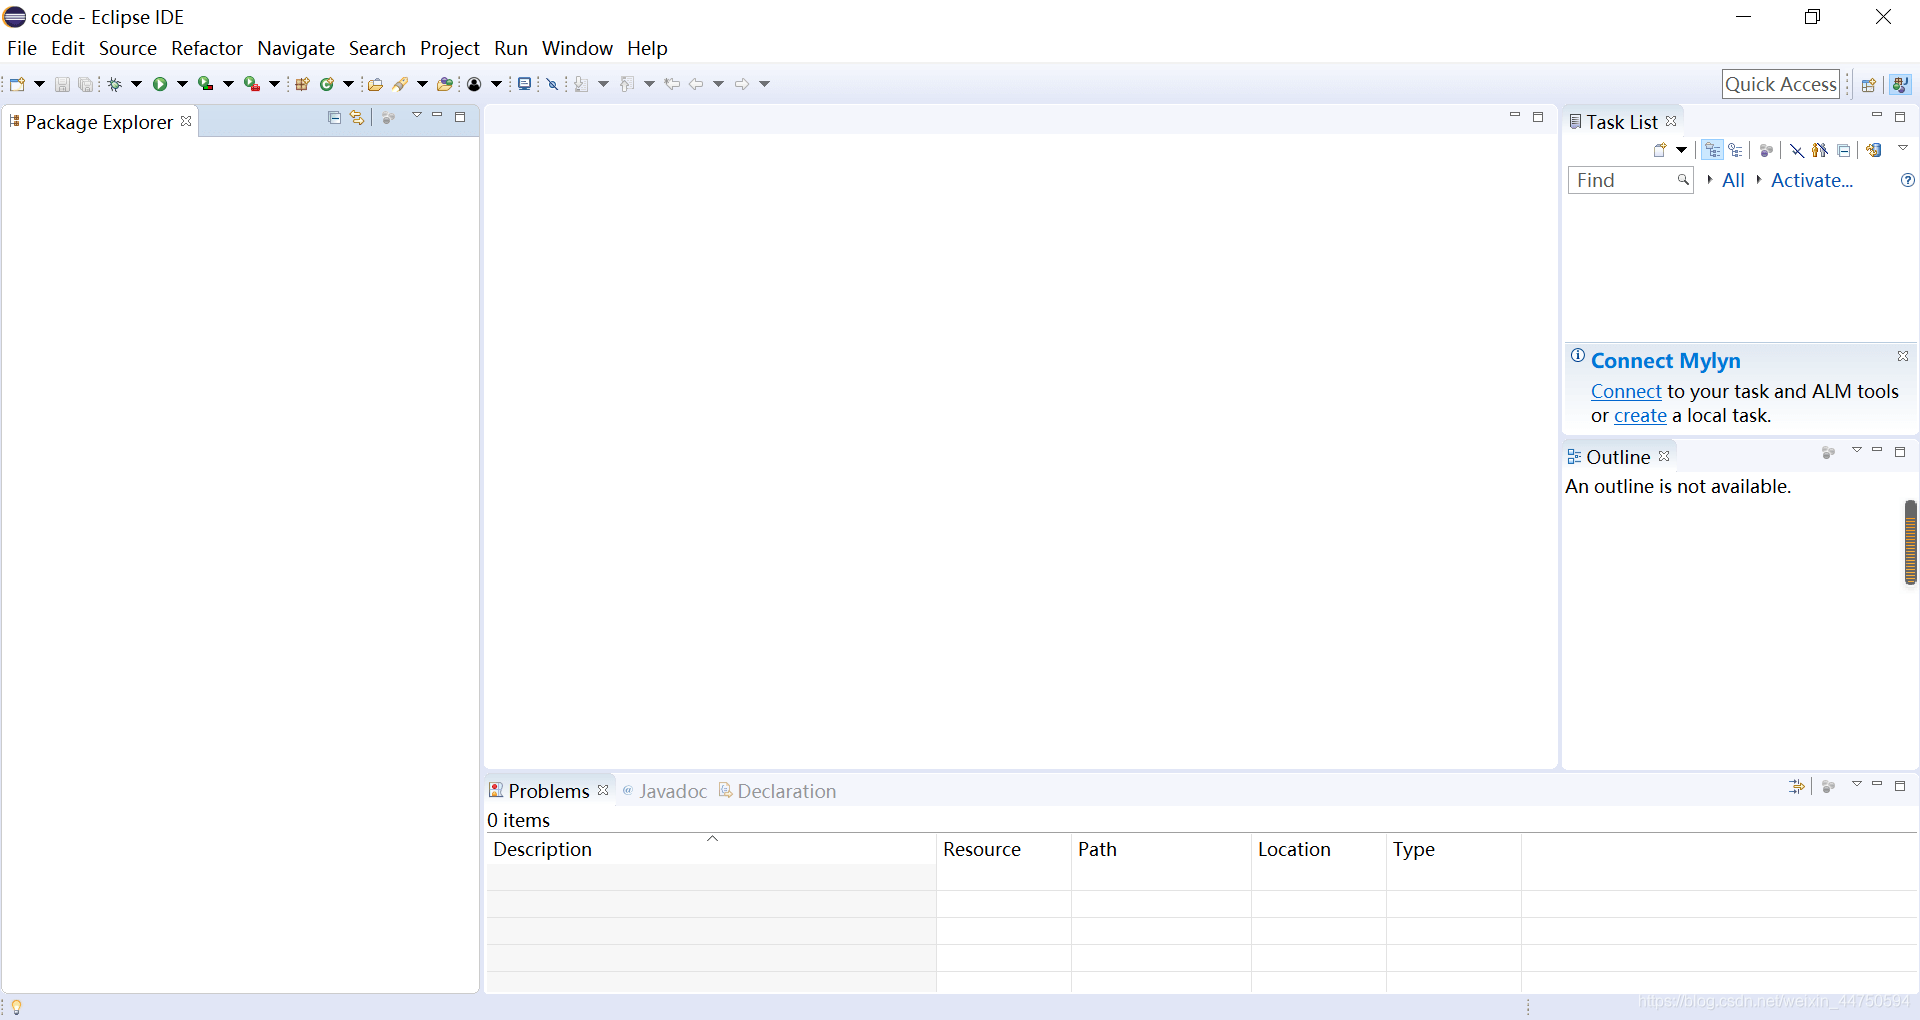Click New Task icon in Task List

click(1660, 150)
